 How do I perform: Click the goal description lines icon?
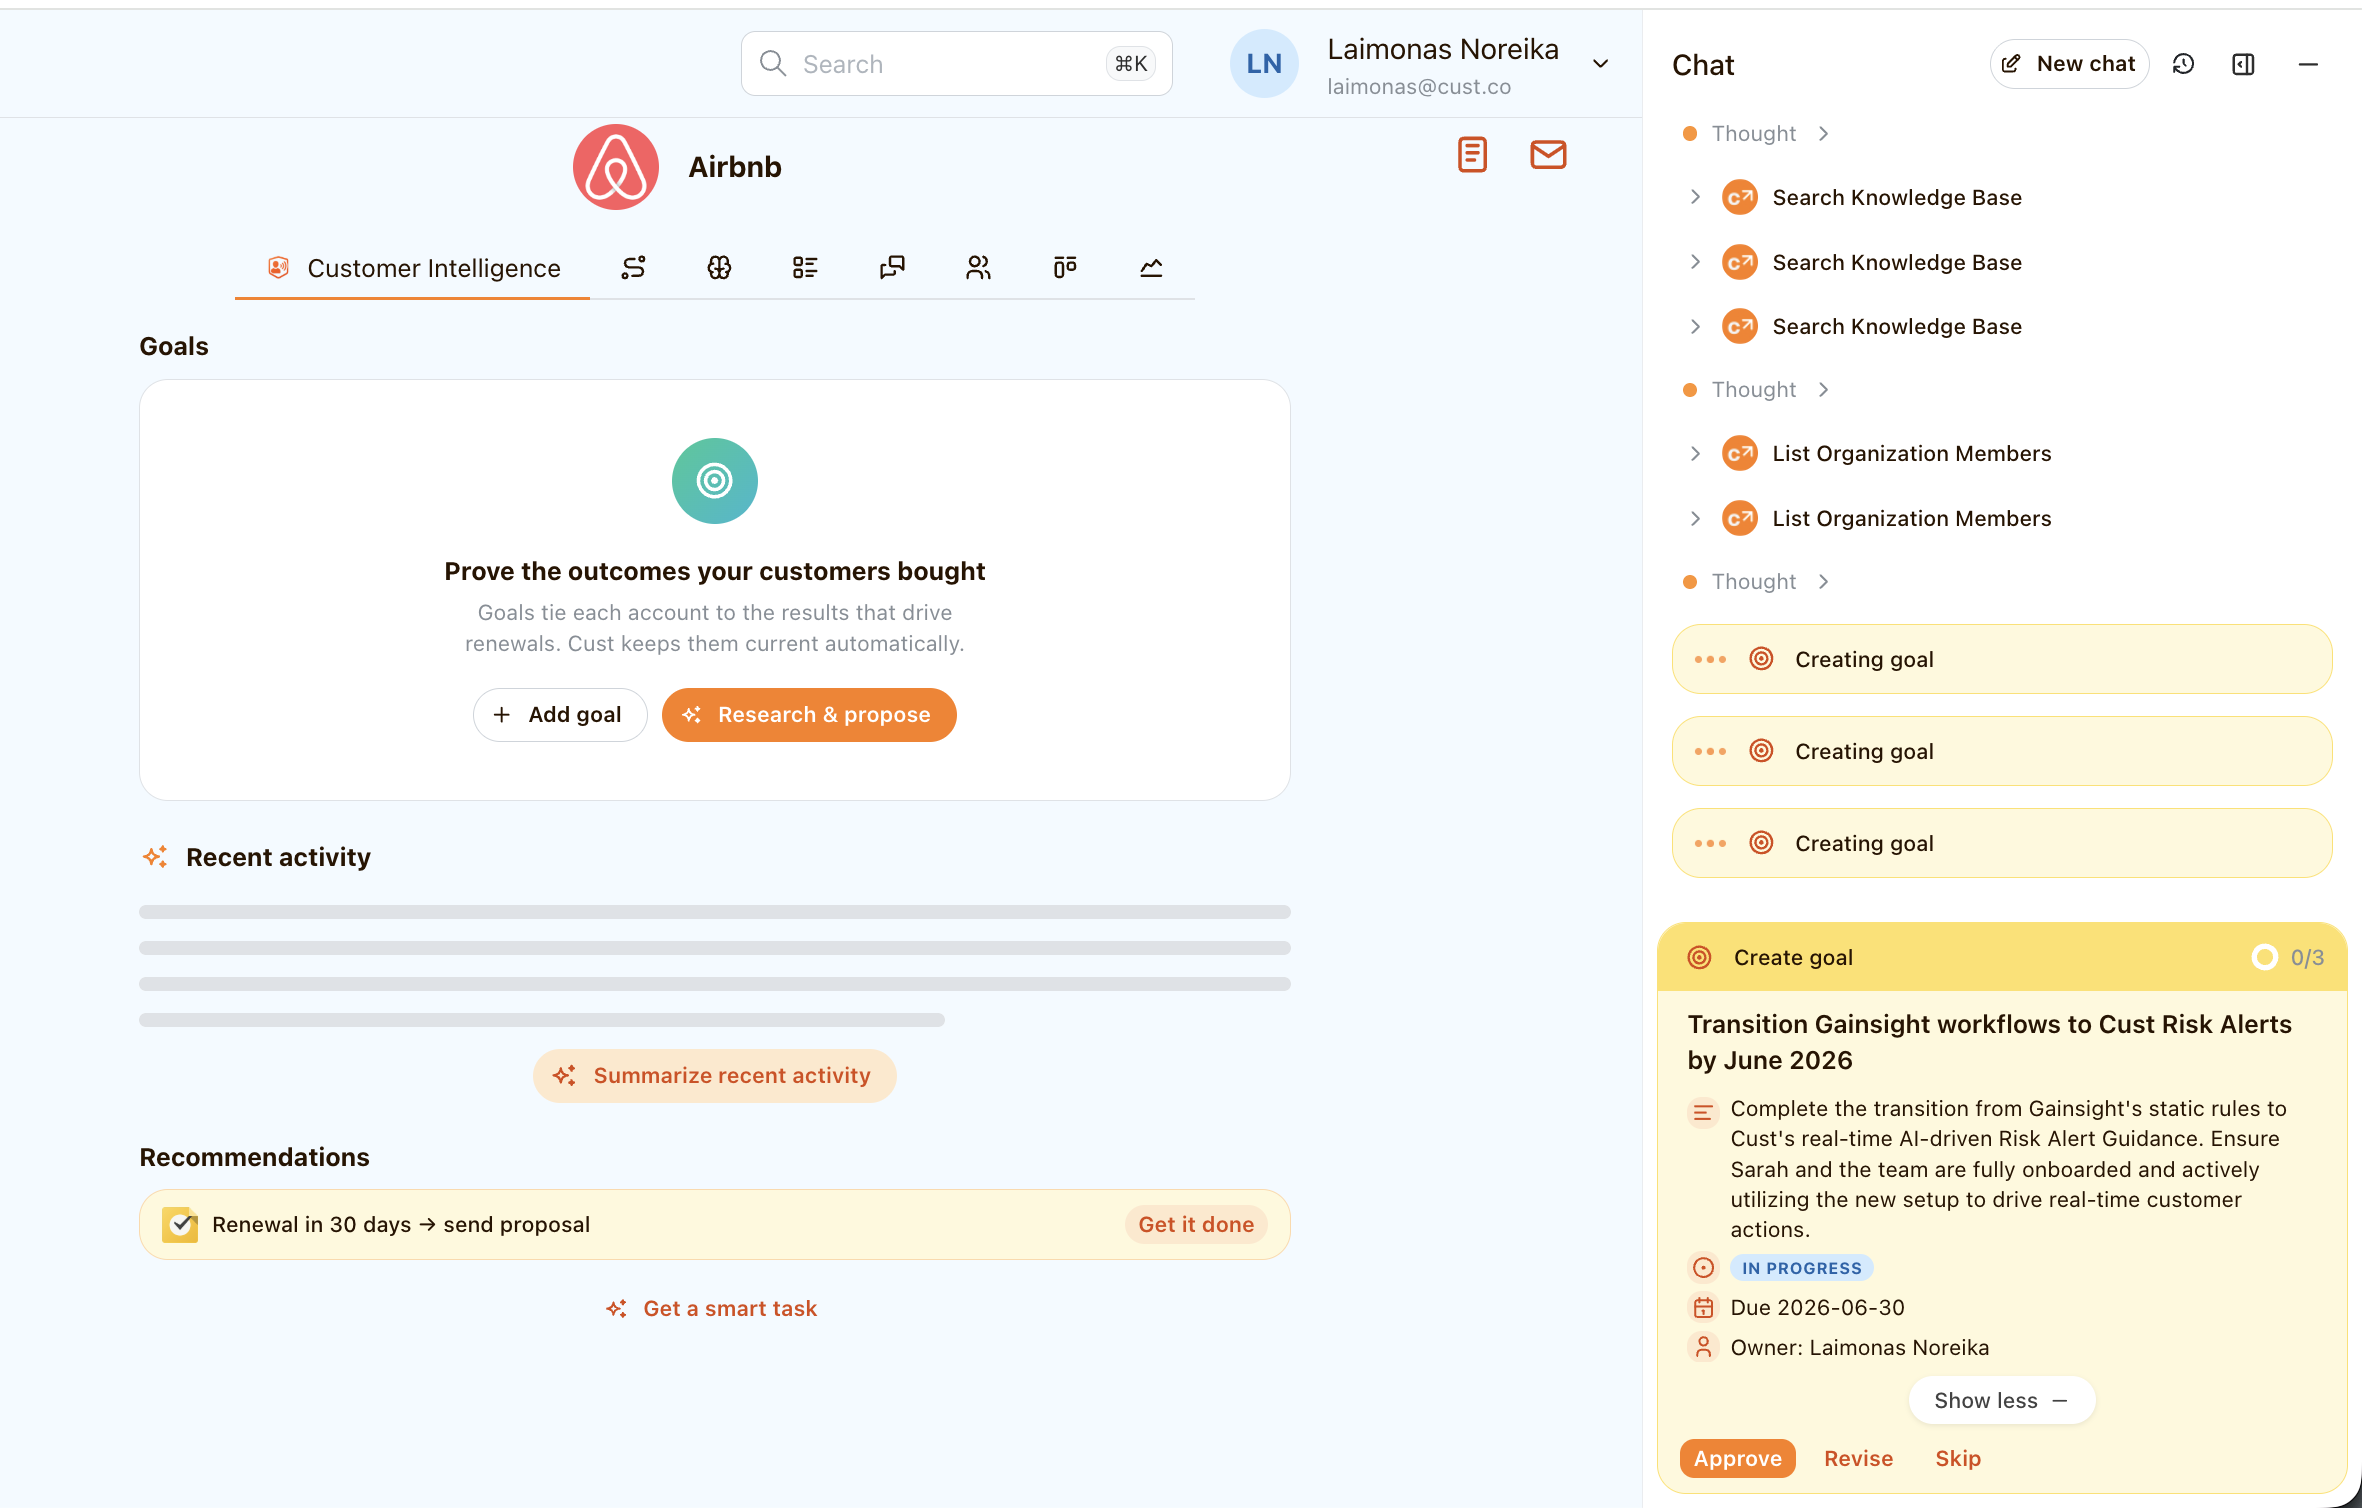[x=1703, y=1112]
